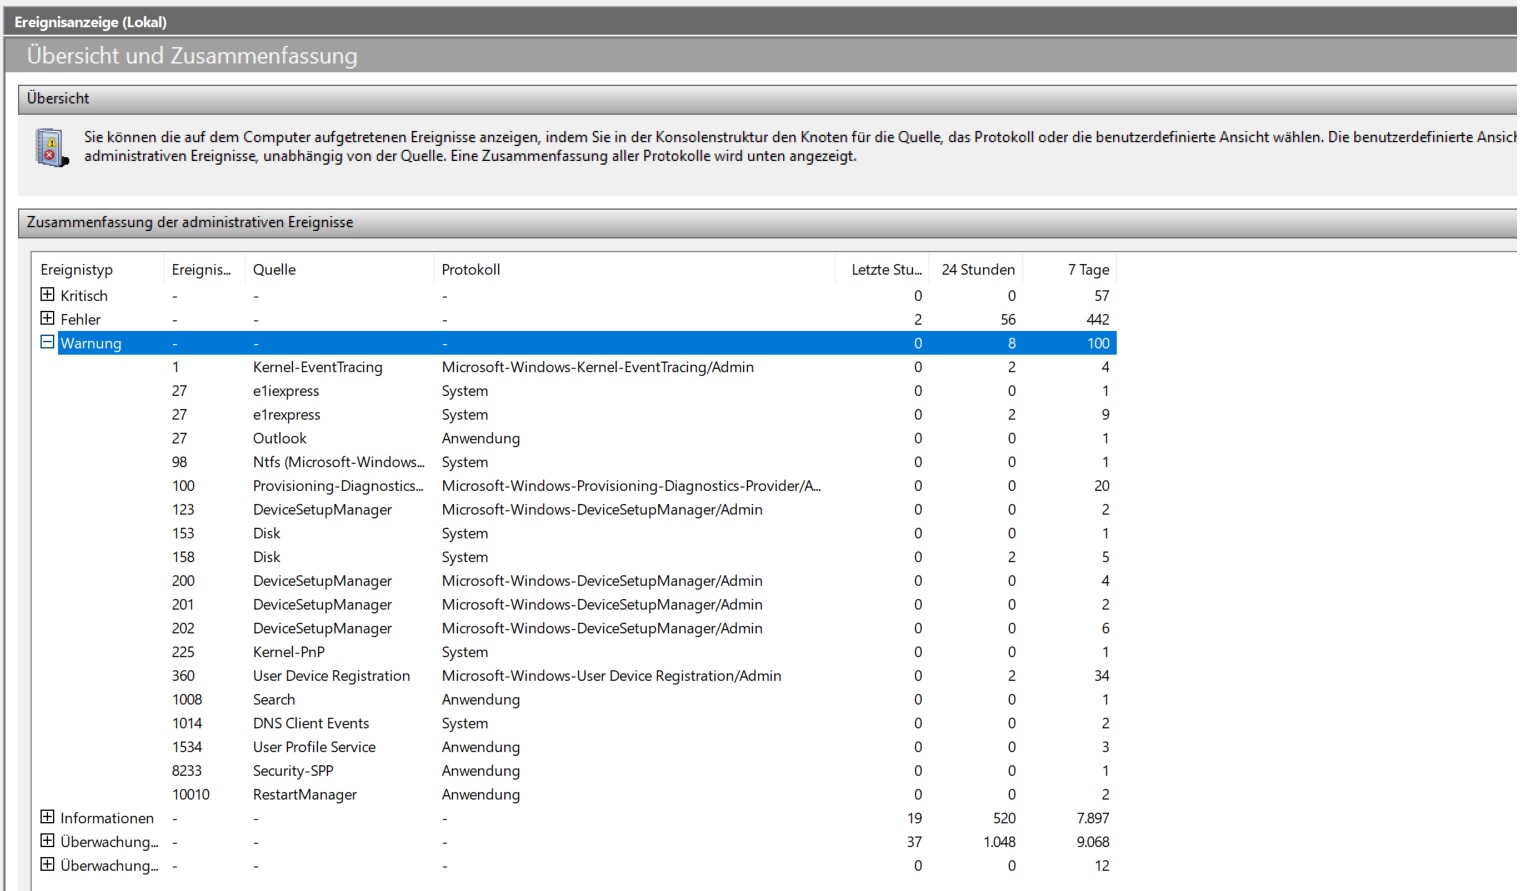
Task: Expand the Überwachung row with 9.068 events
Action: pyautogui.click(x=47, y=841)
